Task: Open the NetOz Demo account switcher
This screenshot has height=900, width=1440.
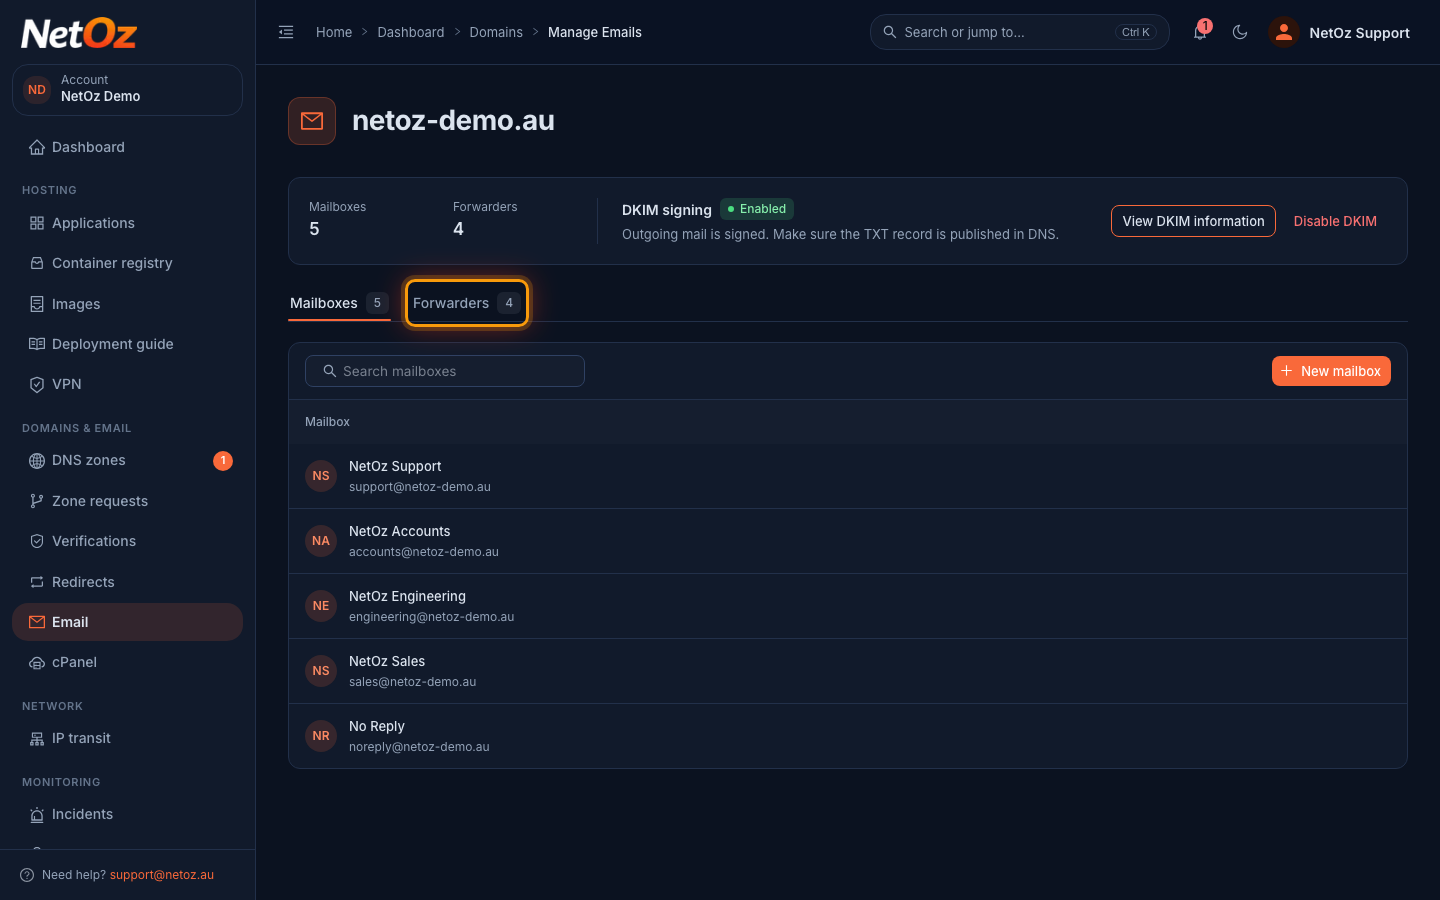Action: click(127, 90)
